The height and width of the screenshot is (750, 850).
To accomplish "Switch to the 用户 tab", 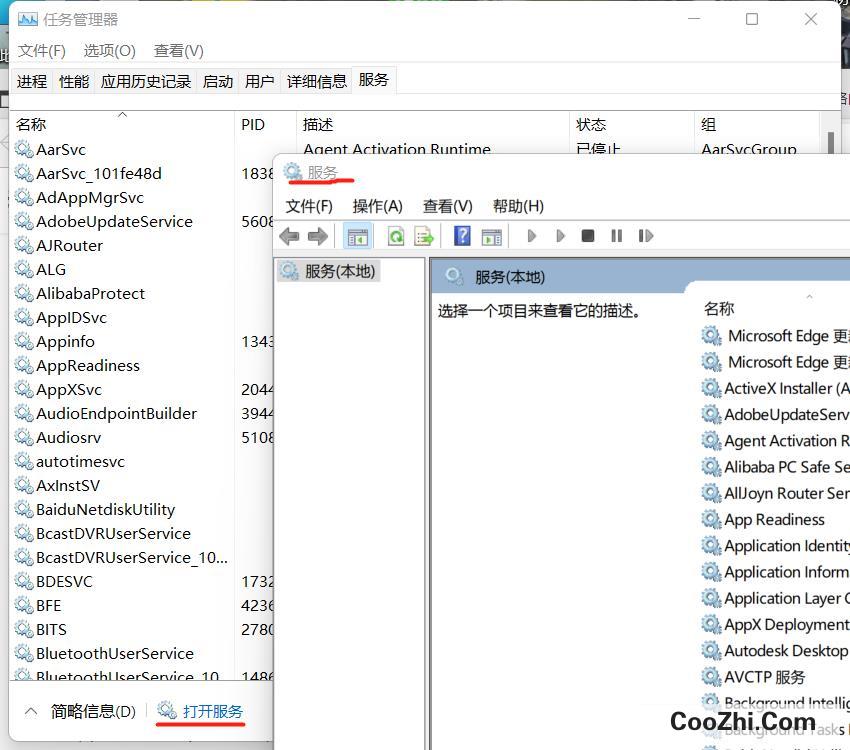I will pyautogui.click(x=259, y=82).
